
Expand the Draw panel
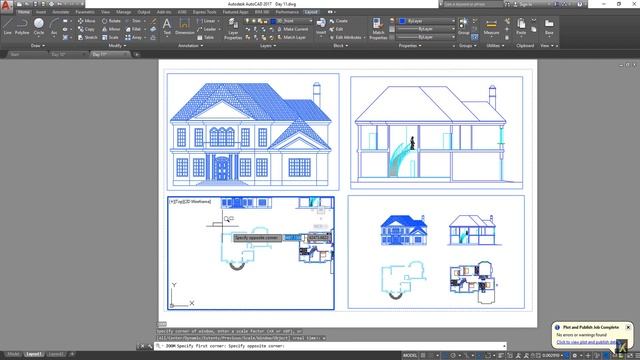38,46
